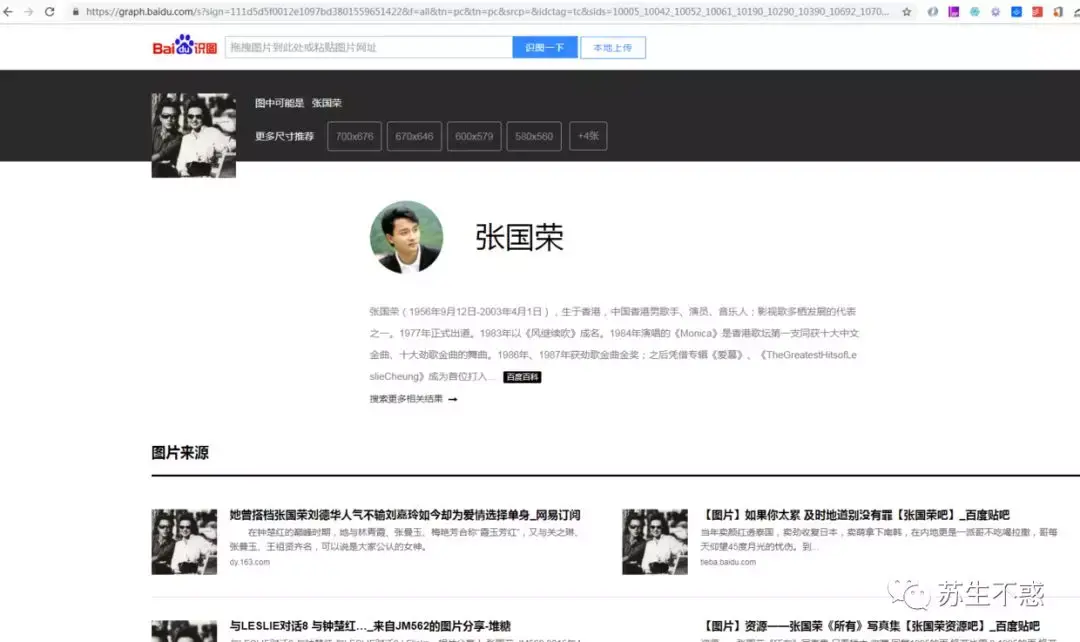Open the blue square extension icon

pos(1017,12)
